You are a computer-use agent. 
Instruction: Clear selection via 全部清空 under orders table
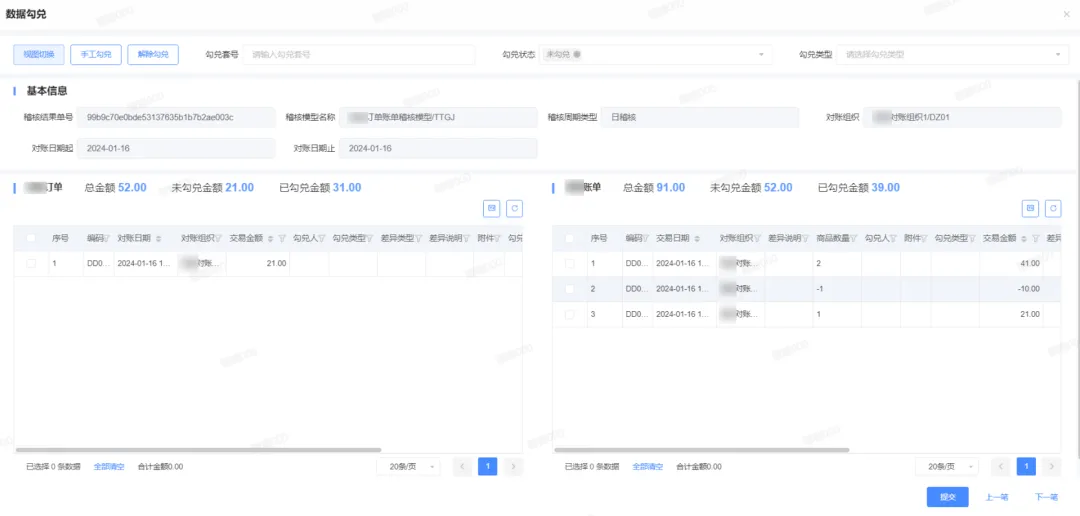[109, 466]
